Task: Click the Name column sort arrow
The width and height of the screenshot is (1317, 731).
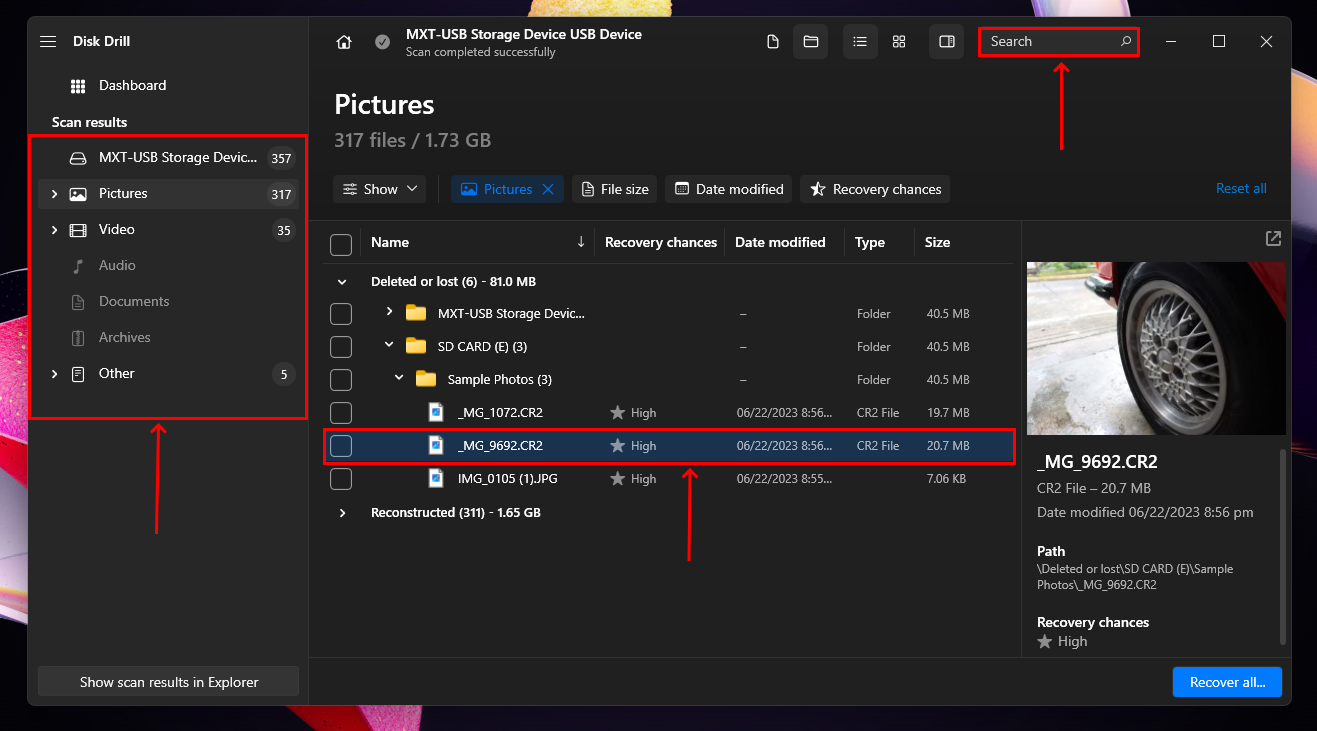Action: pos(581,242)
